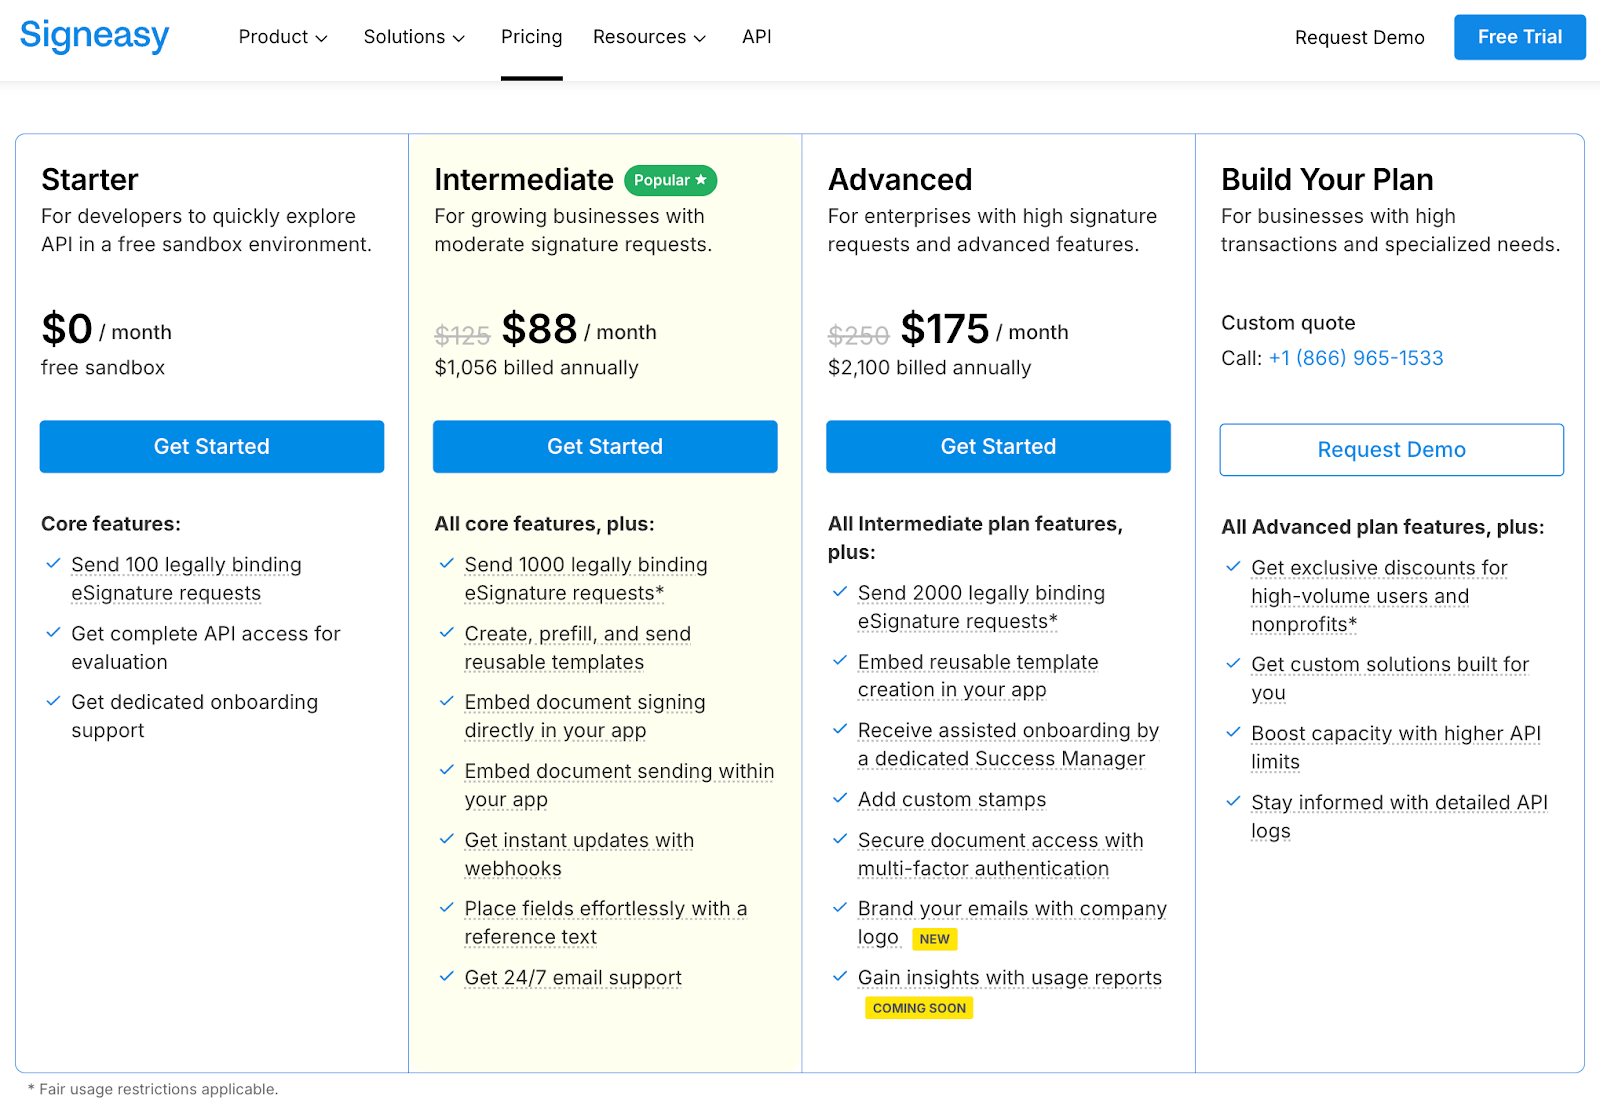Viewport: 1600px width, 1107px height.
Task: Click the Free Trial button
Action: 1519,37
